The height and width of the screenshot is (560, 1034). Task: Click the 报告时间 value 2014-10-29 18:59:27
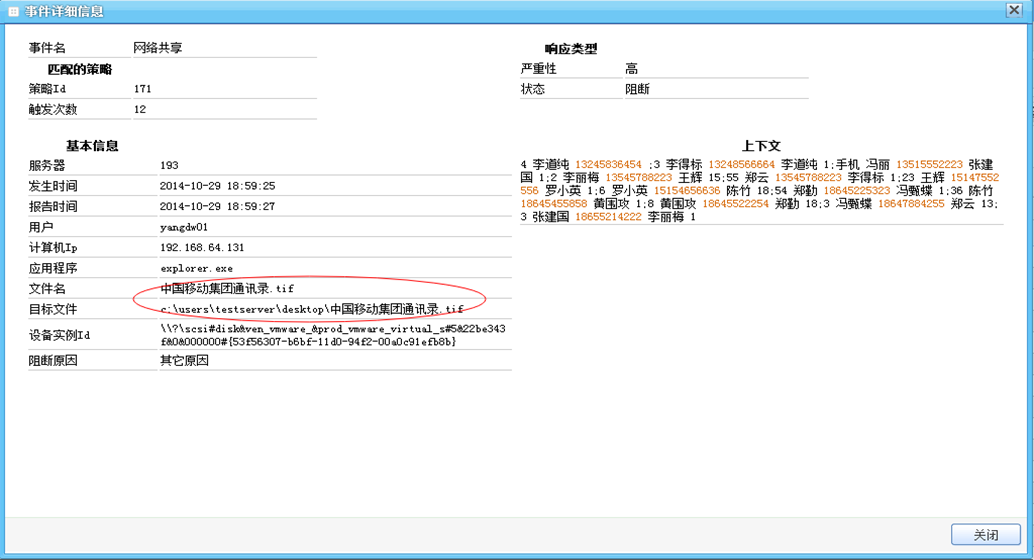point(217,207)
